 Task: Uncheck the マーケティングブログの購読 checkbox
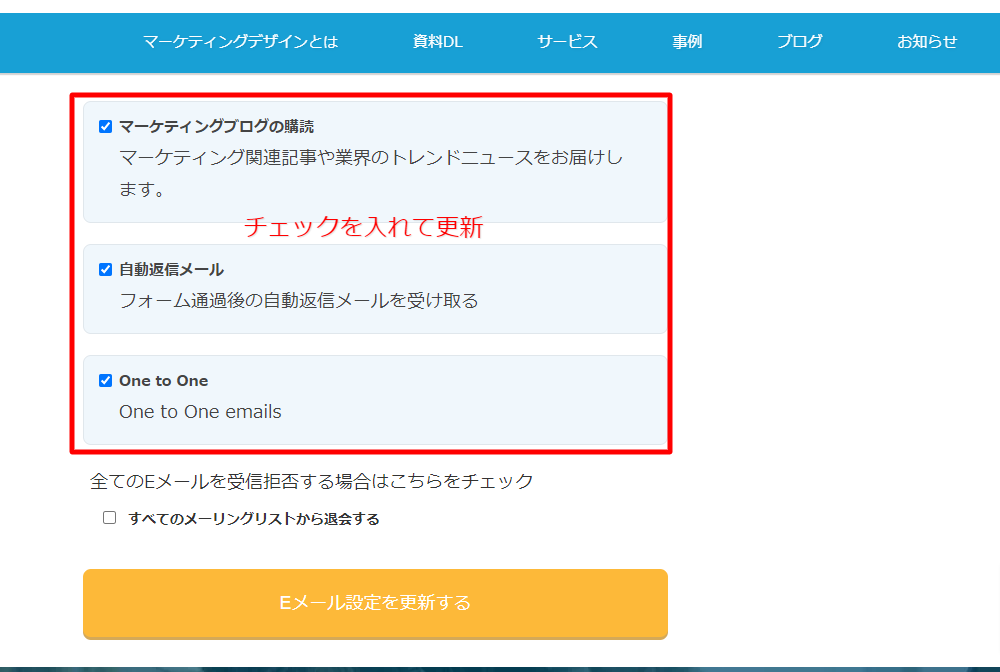[x=105, y=127]
